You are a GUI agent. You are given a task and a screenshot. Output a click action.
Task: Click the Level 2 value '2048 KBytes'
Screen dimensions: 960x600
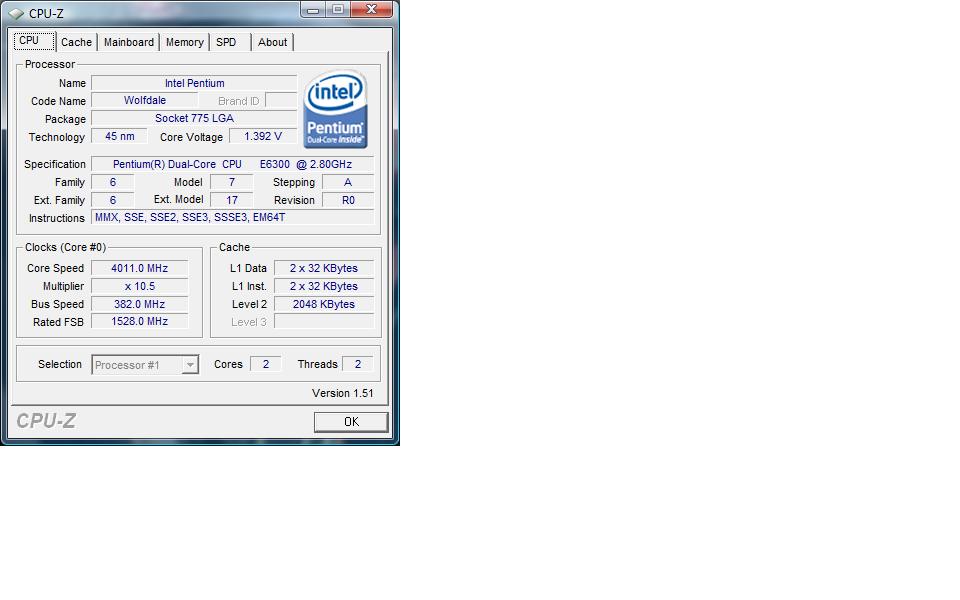[323, 304]
